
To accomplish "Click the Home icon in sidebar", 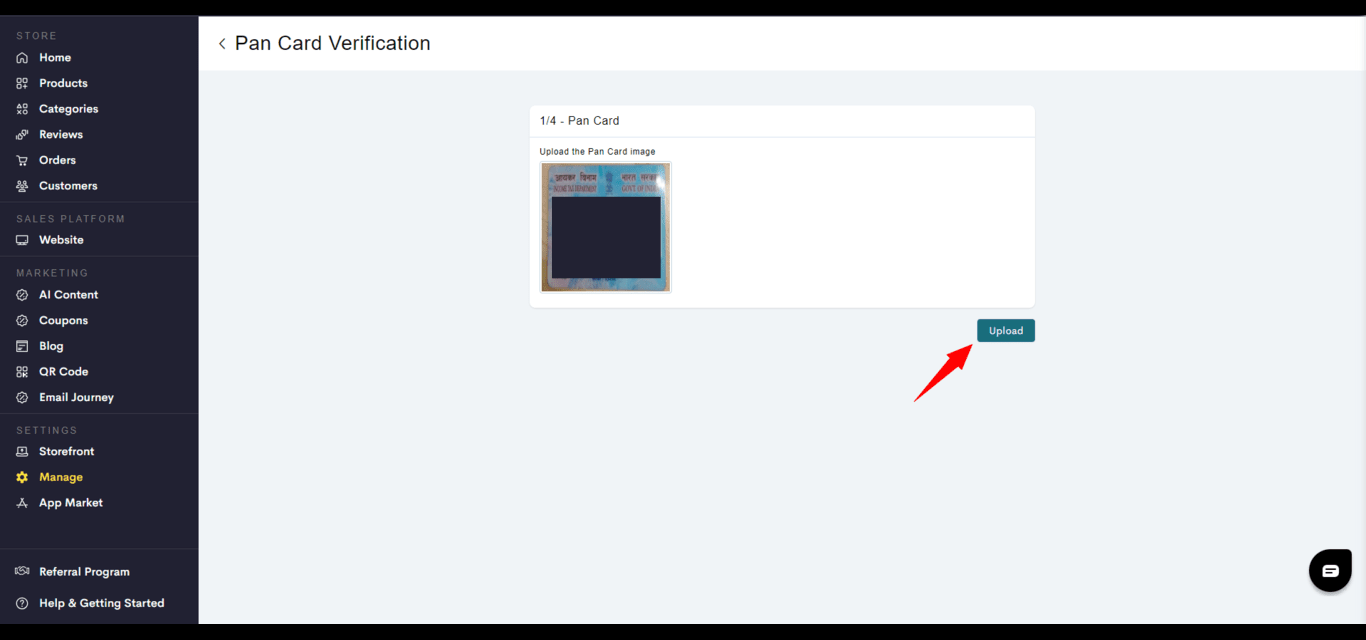I will [22, 58].
